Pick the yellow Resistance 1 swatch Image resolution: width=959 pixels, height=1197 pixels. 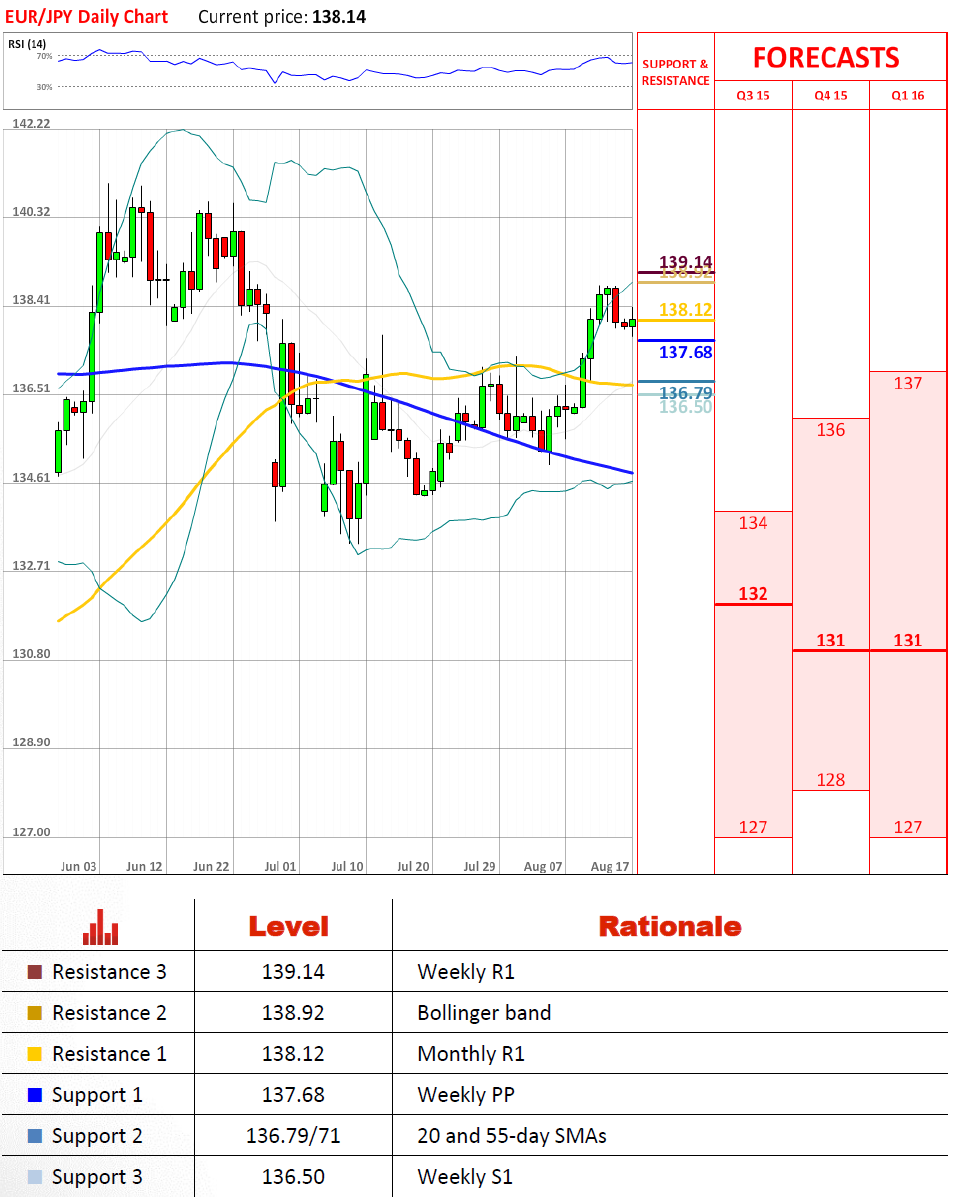pos(35,1054)
